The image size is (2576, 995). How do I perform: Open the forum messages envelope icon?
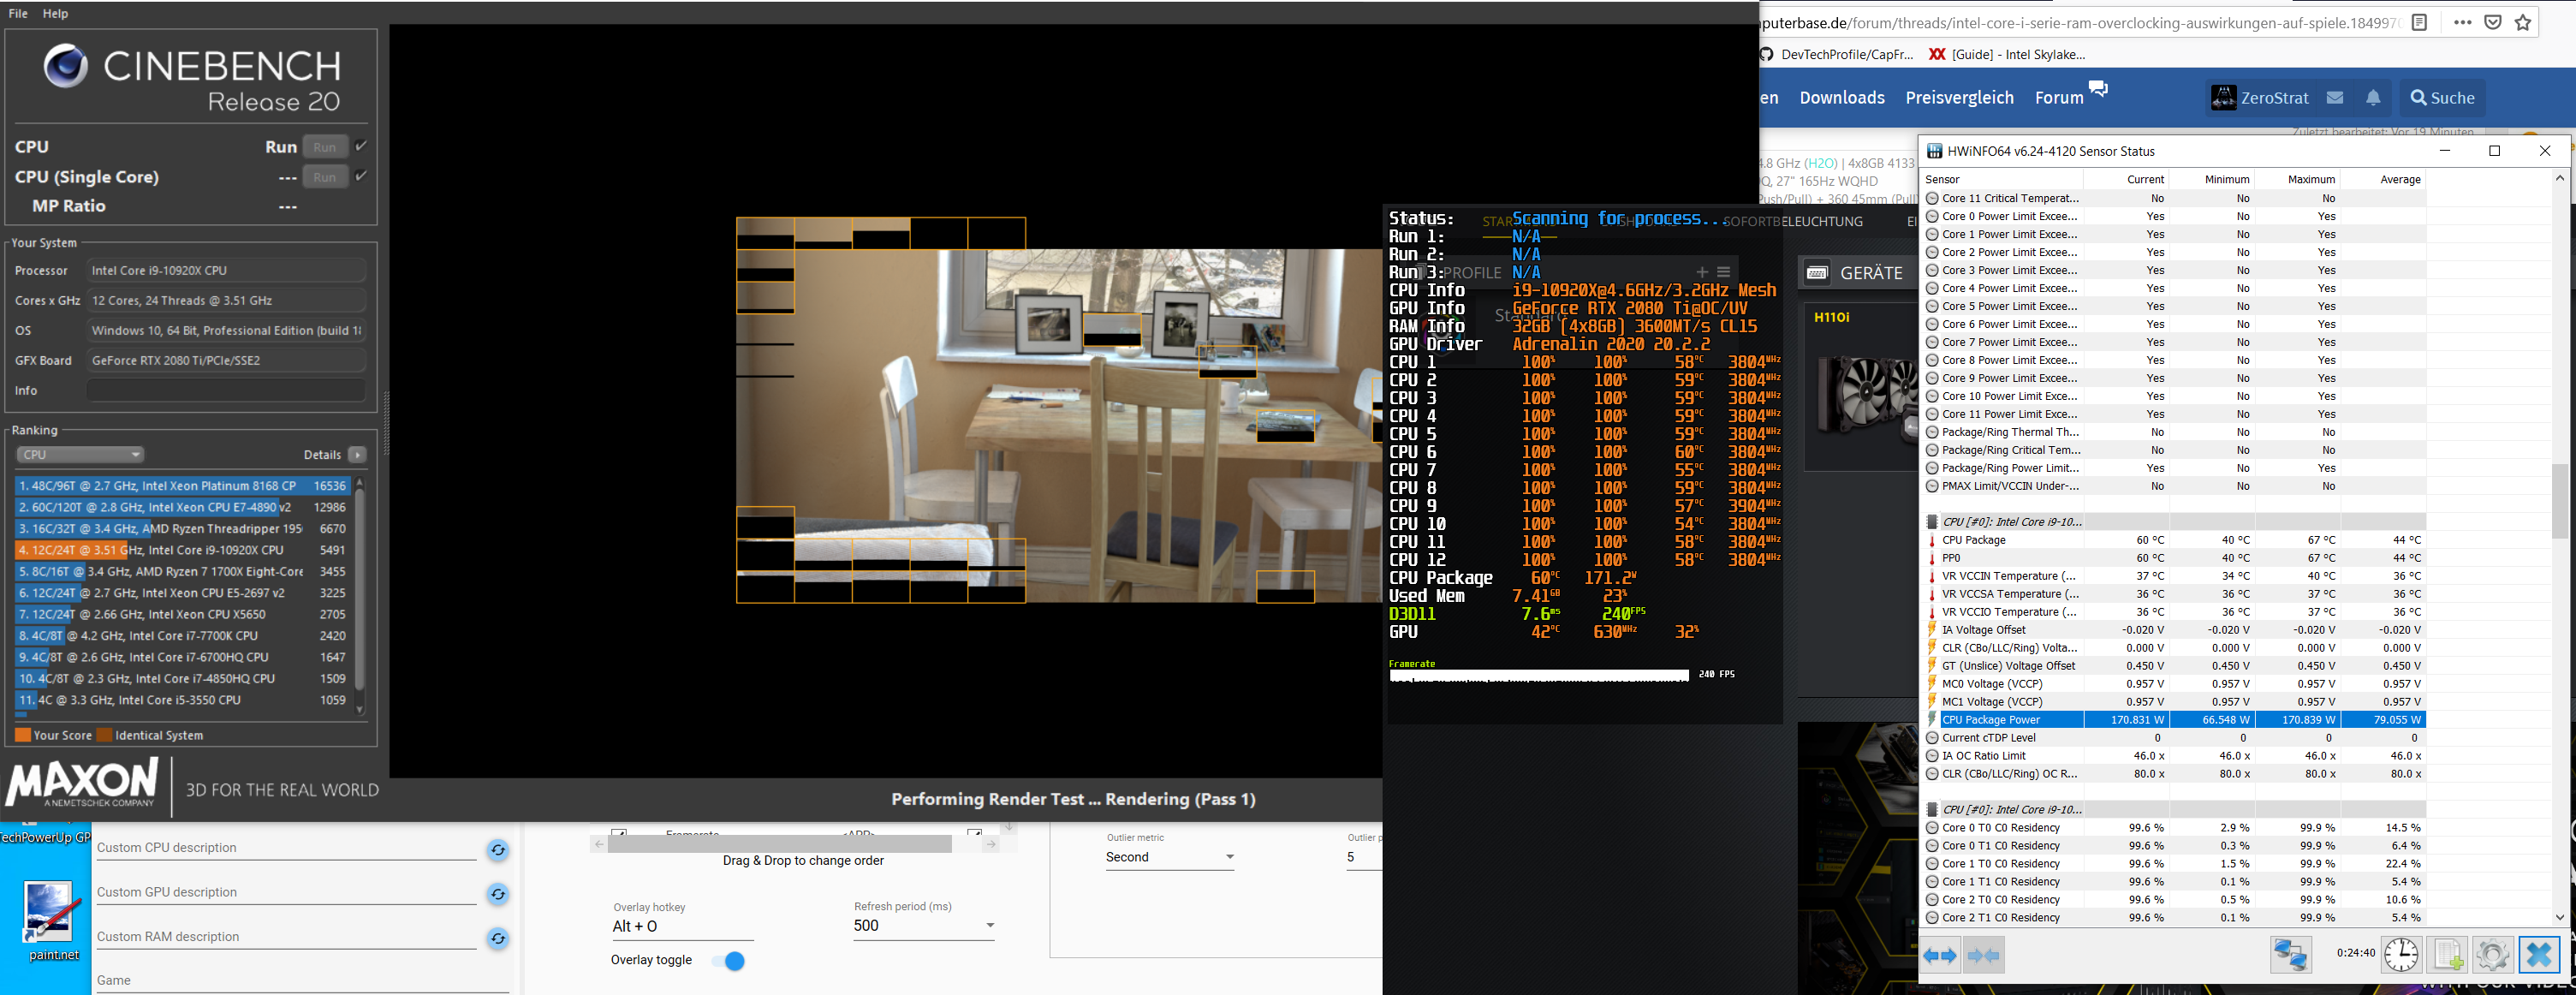[2335, 97]
